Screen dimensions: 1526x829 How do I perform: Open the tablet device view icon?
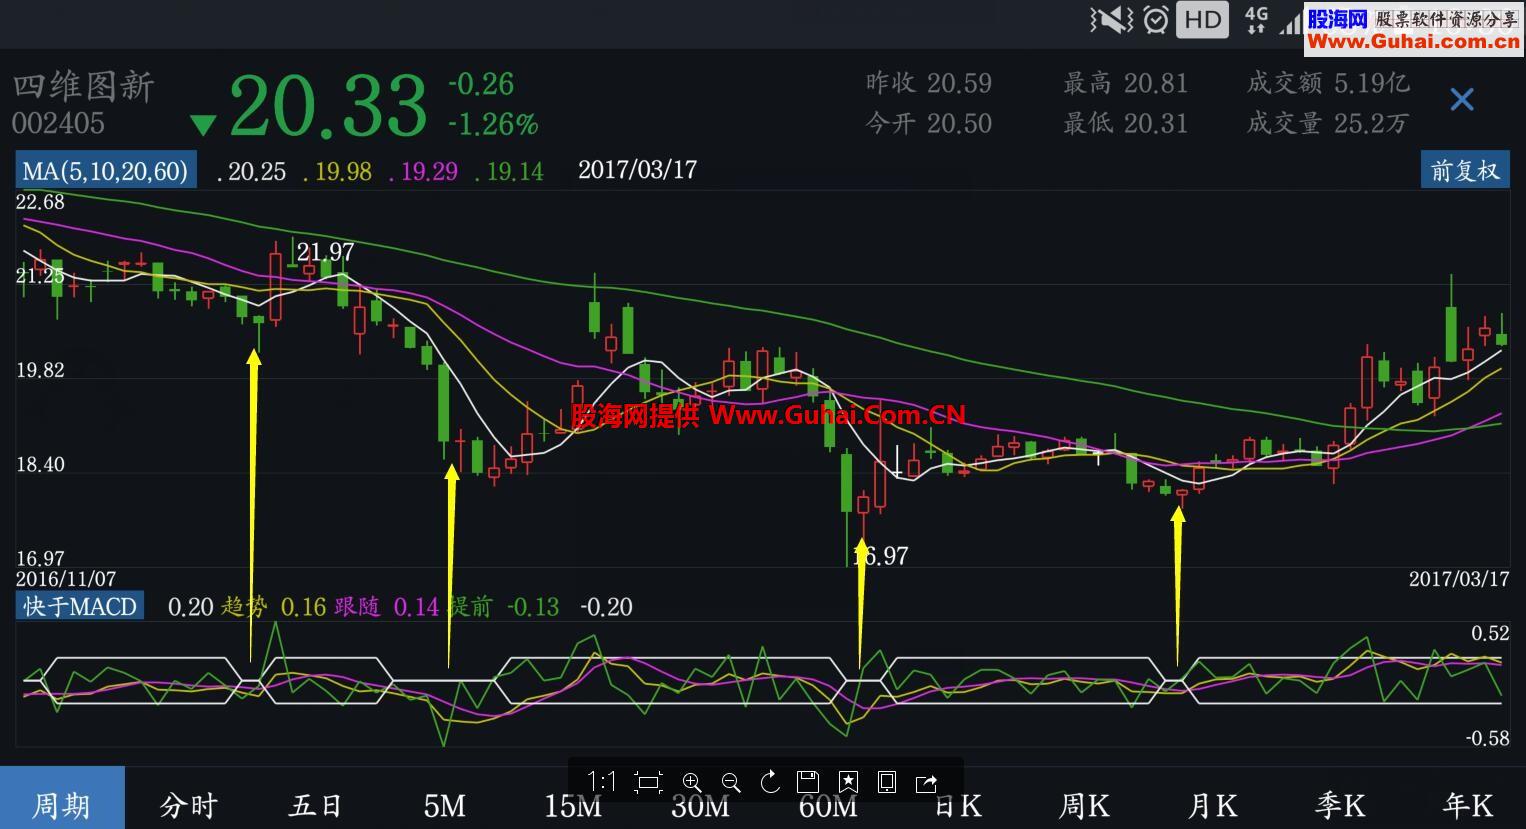tap(887, 782)
